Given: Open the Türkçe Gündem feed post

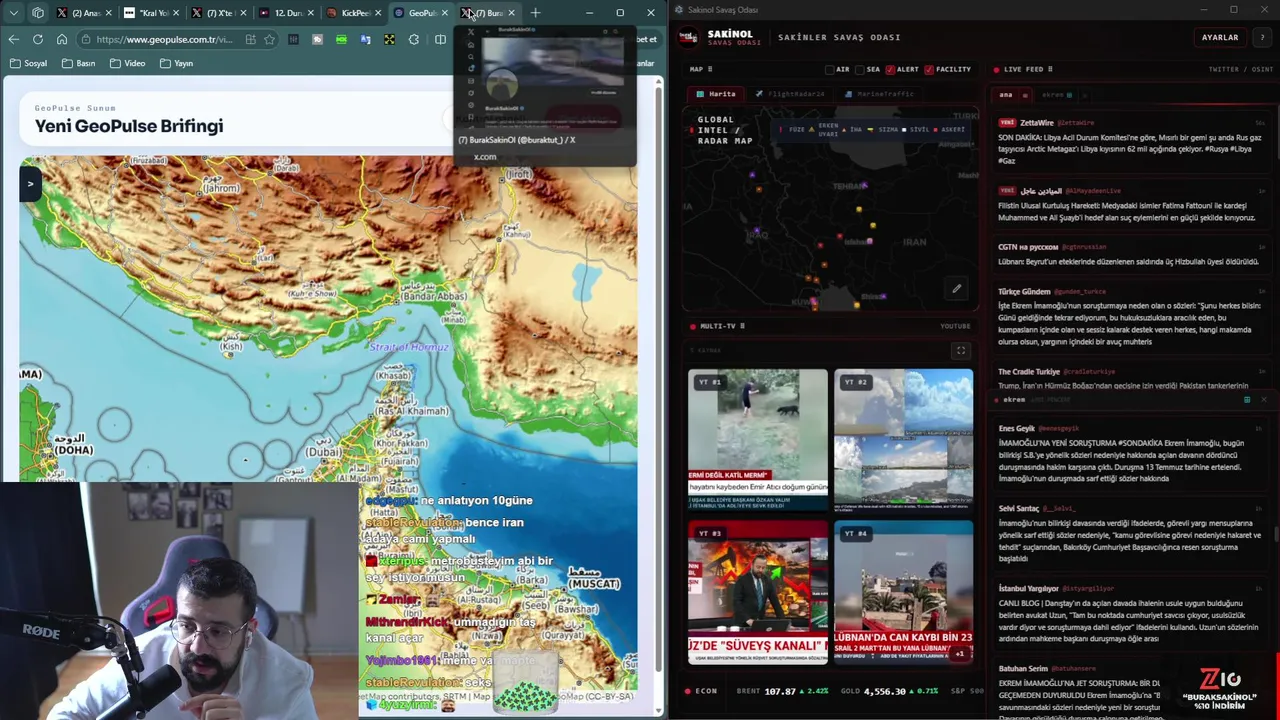Looking at the screenshot, I should tap(1131, 317).
